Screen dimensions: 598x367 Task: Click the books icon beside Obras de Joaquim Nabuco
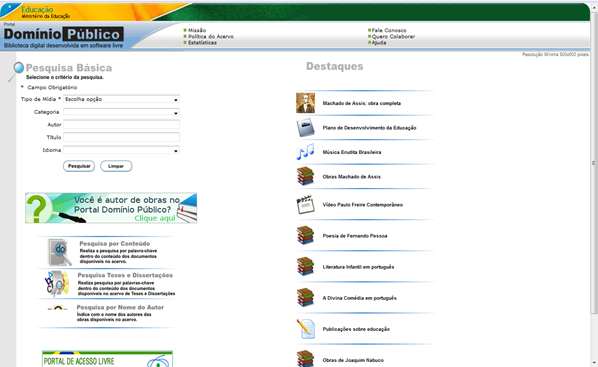(x=305, y=359)
